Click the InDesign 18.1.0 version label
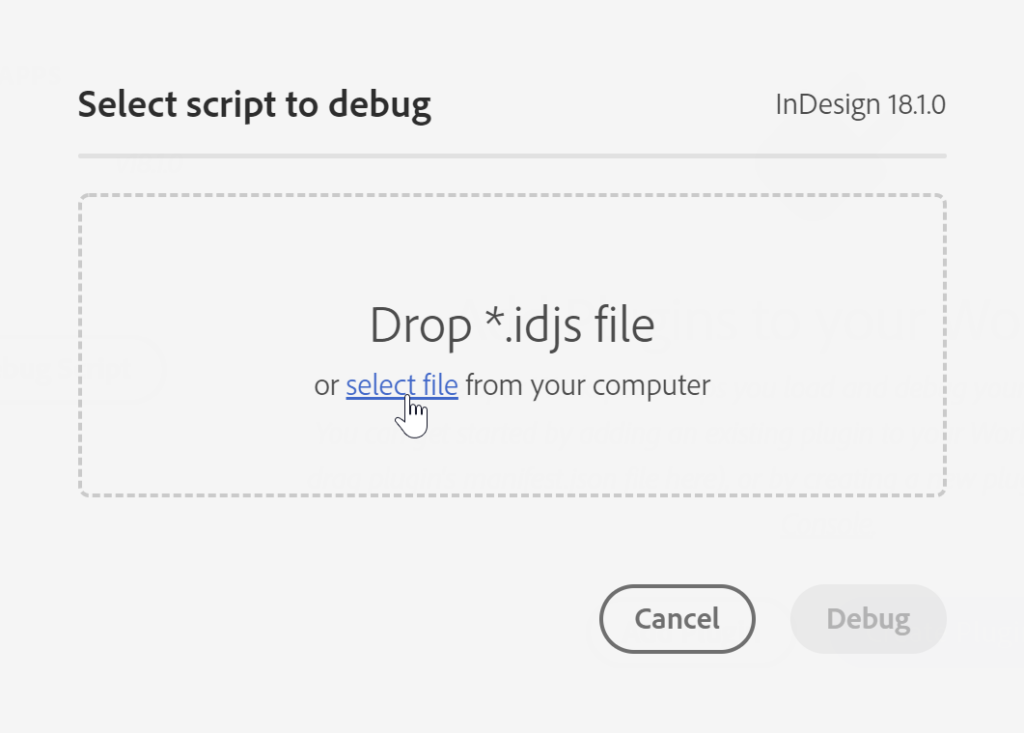The height and width of the screenshot is (733, 1024). pos(860,104)
